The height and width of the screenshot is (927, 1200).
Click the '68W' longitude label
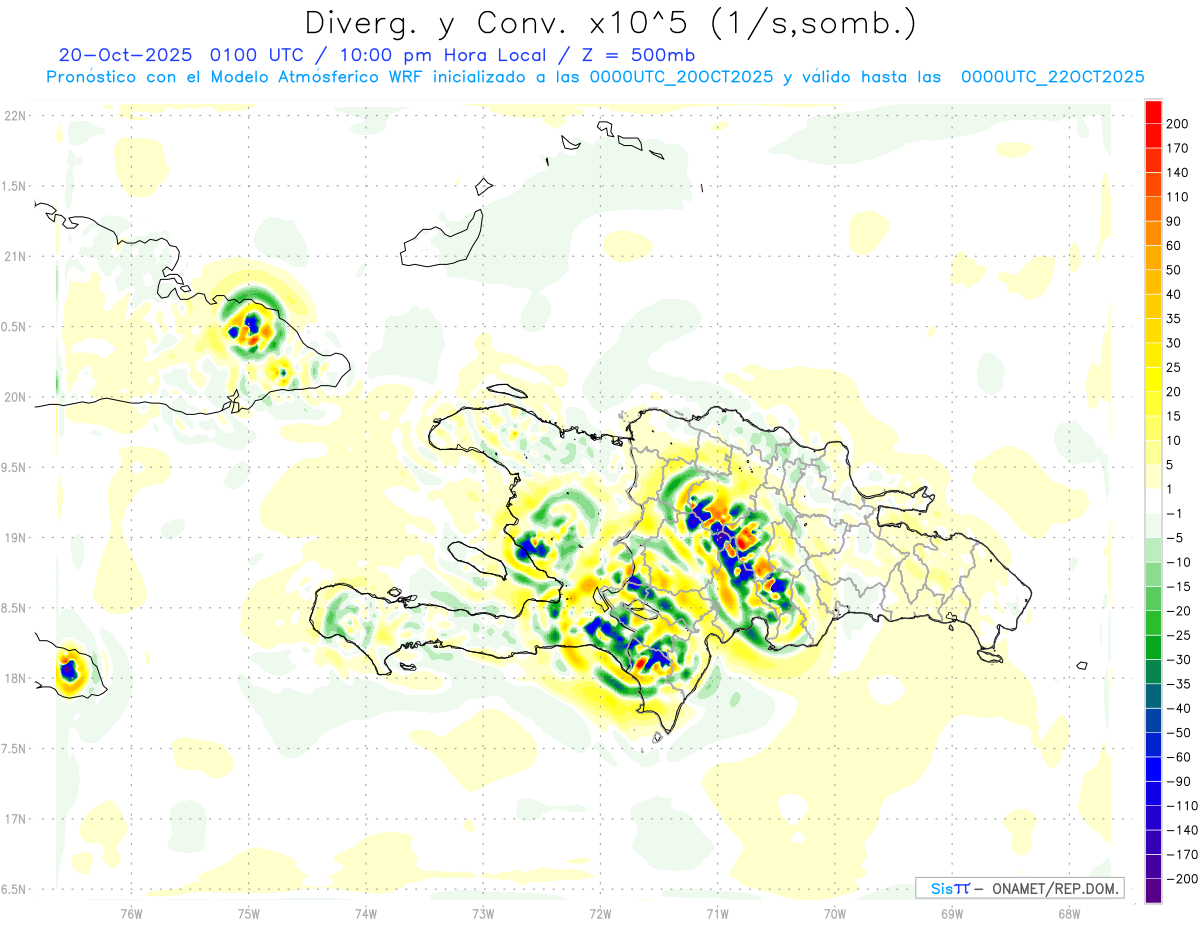pyautogui.click(x=1069, y=913)
